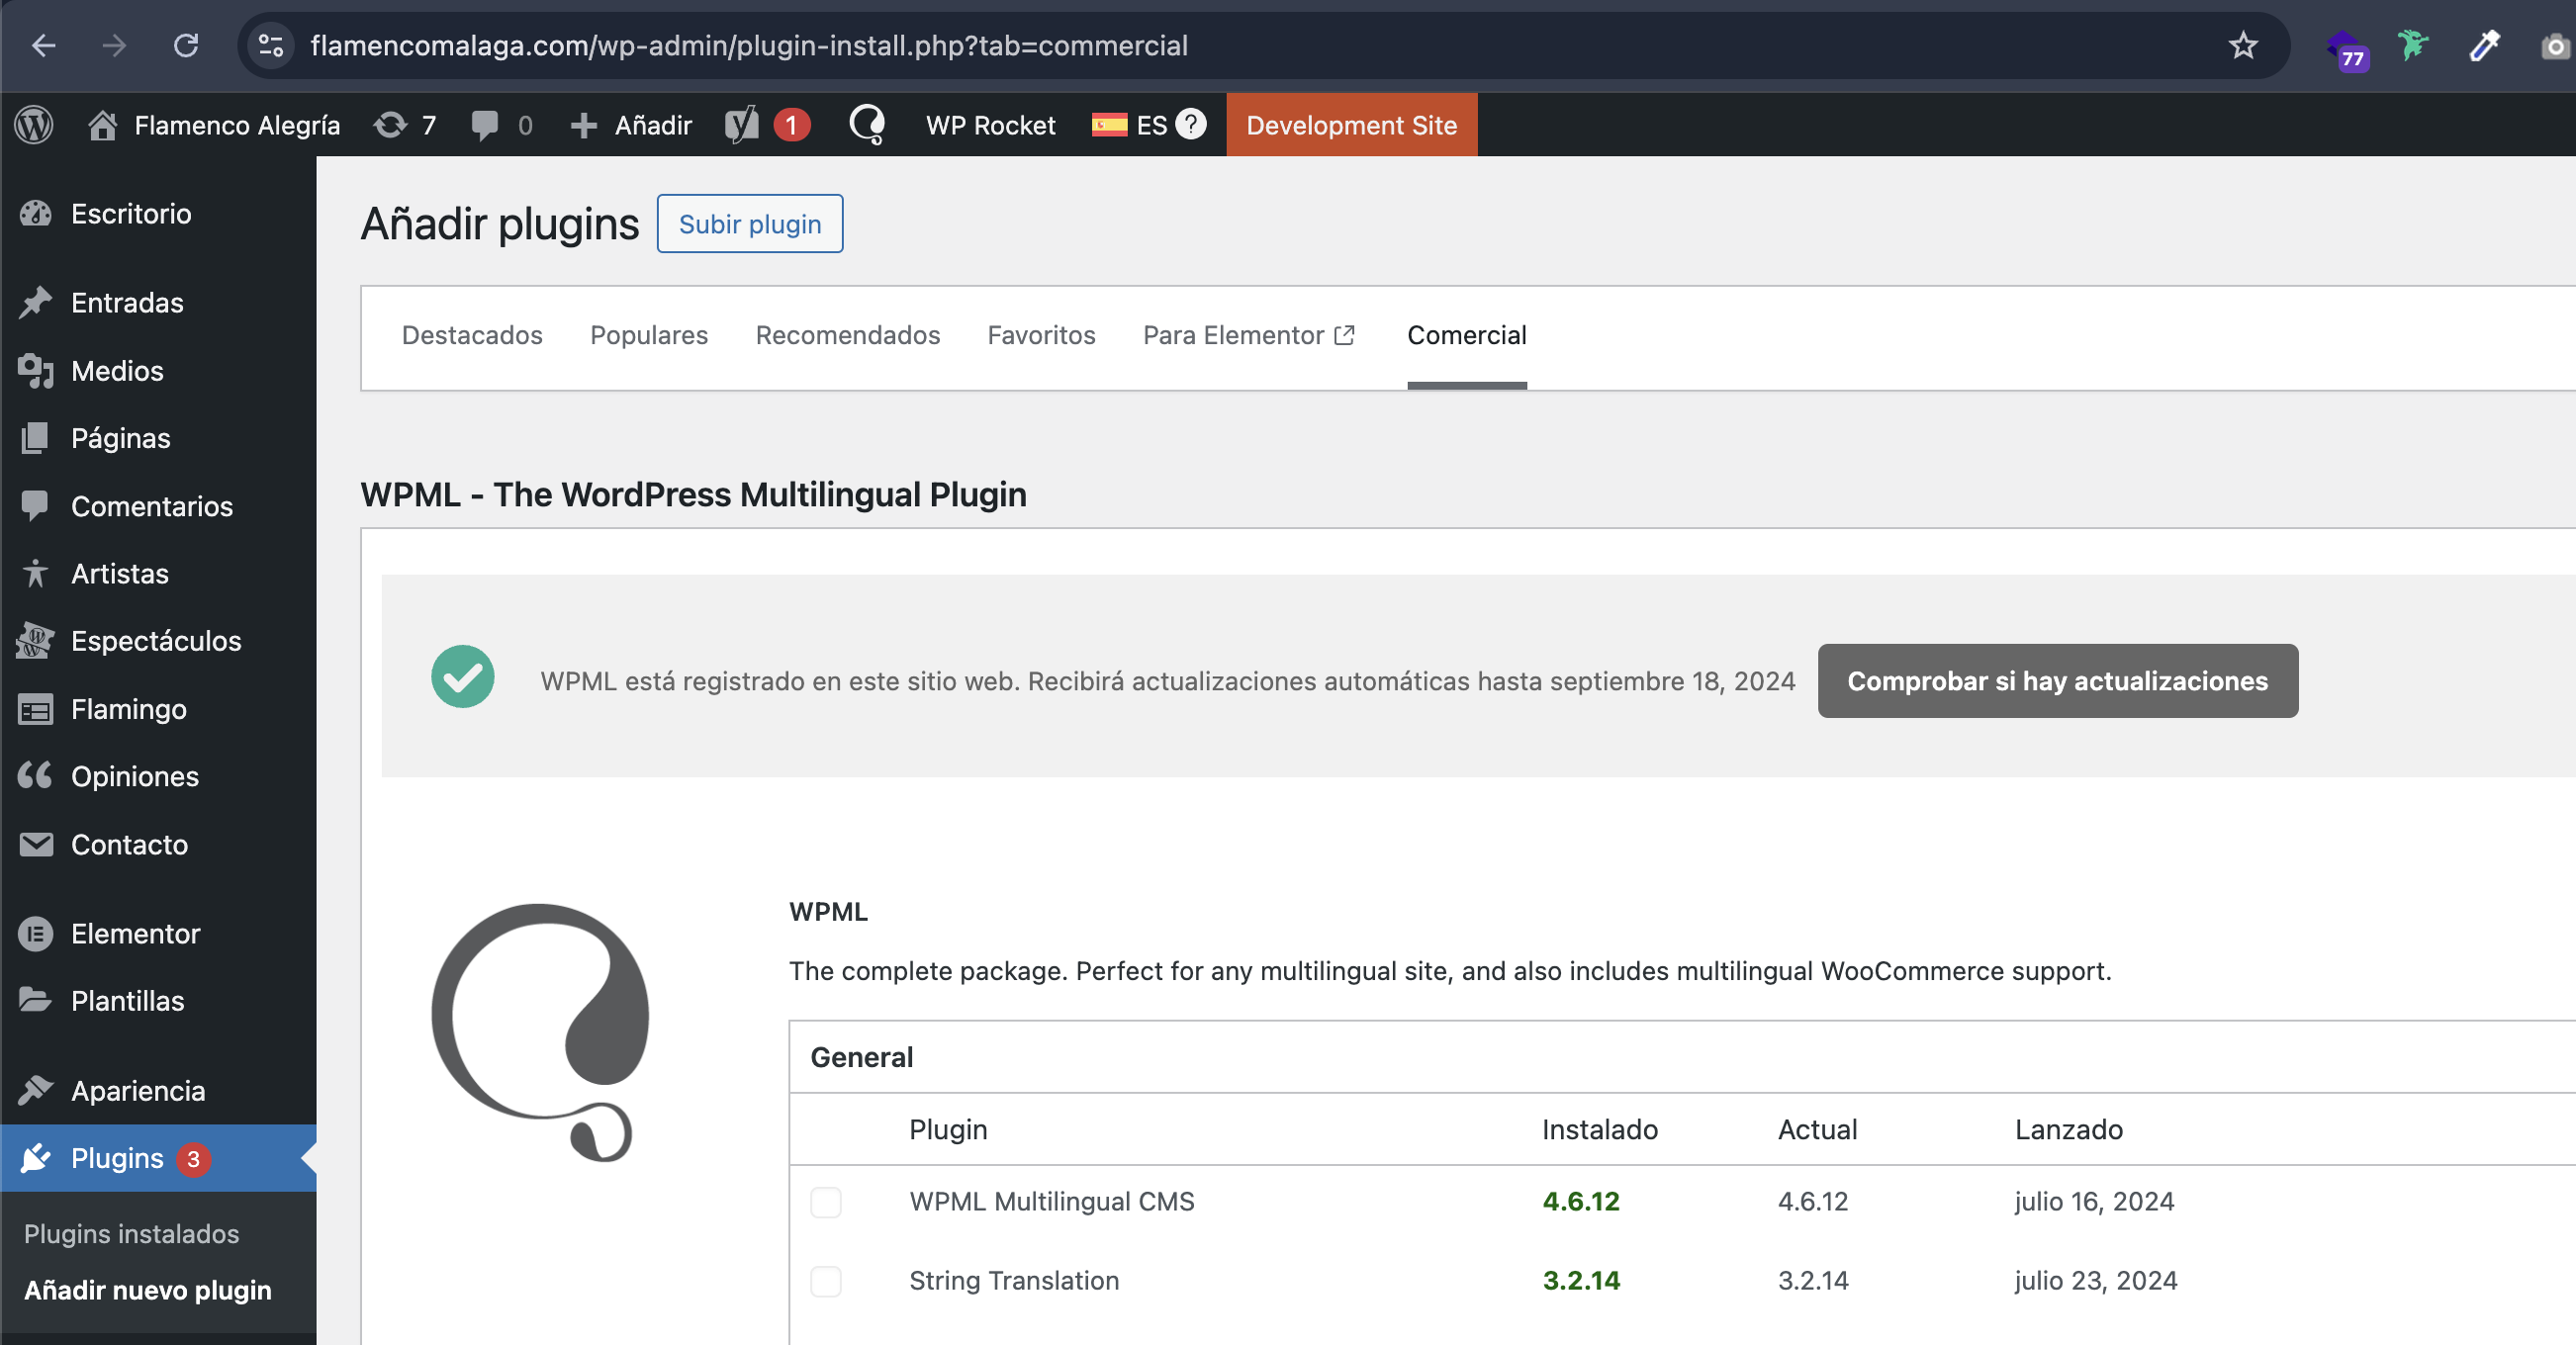The height and width of the screenshot is (1345, 2576).
Task: Open the Añadir new content menu
Action: tap(632, 125)
